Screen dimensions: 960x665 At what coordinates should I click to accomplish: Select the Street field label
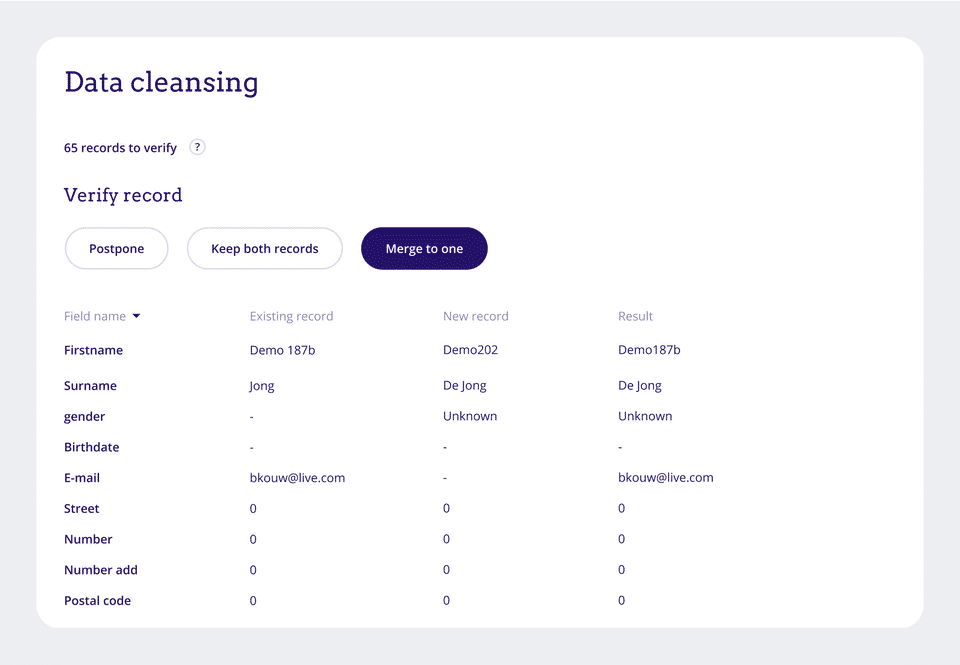81,508
